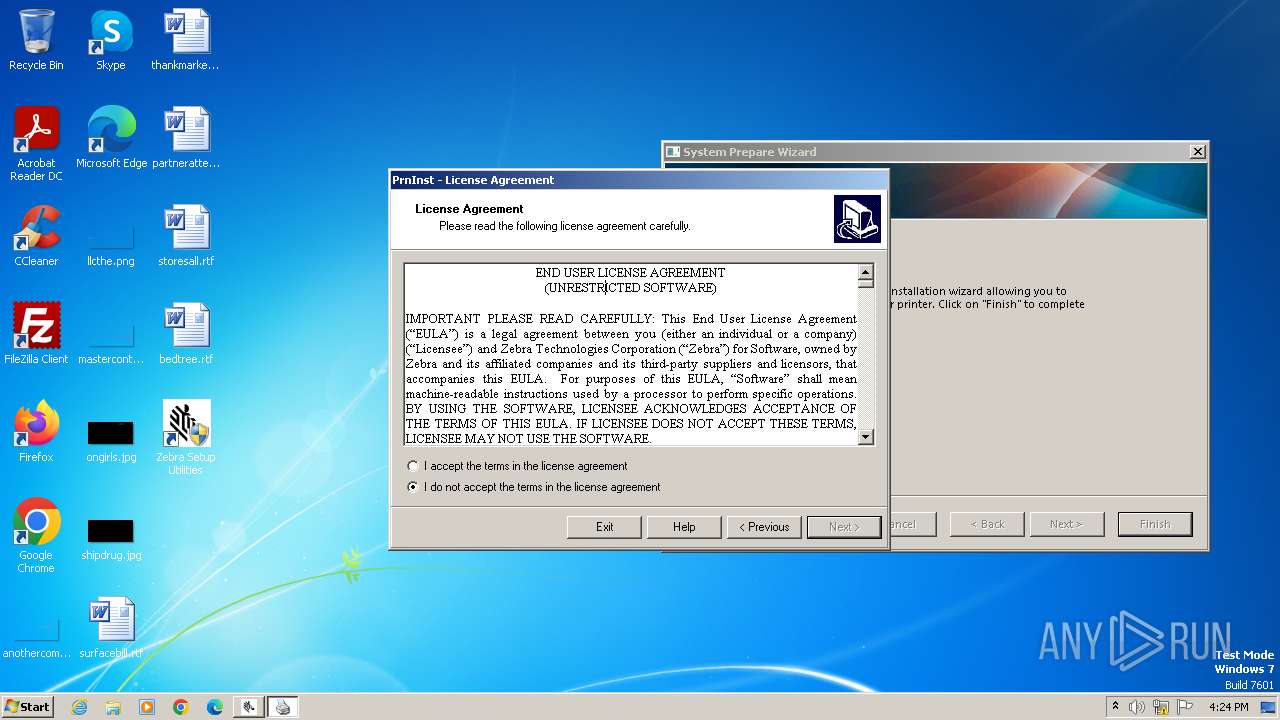The width and height of the screenshot is (1280, 720).
Task: Click the license text scrollbar track
Action: 866,360
